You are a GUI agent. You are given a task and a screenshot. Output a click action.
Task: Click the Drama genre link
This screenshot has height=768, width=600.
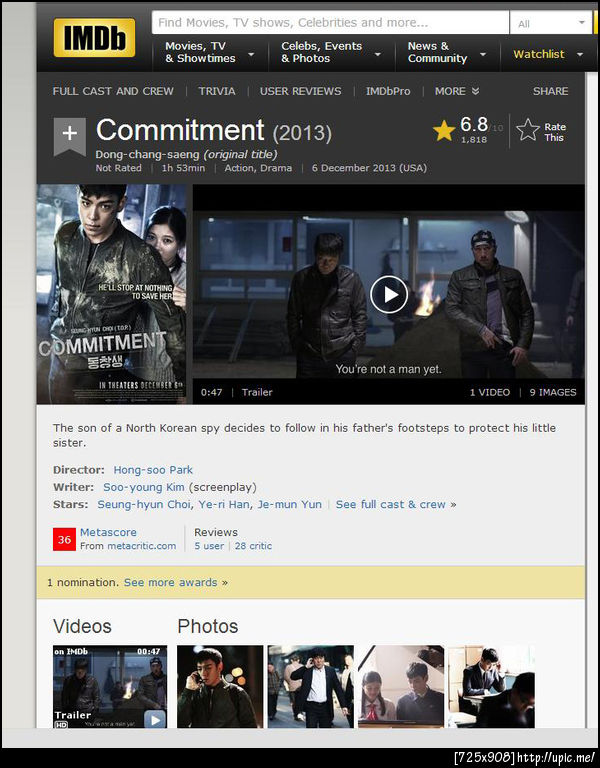coord(276,168)
